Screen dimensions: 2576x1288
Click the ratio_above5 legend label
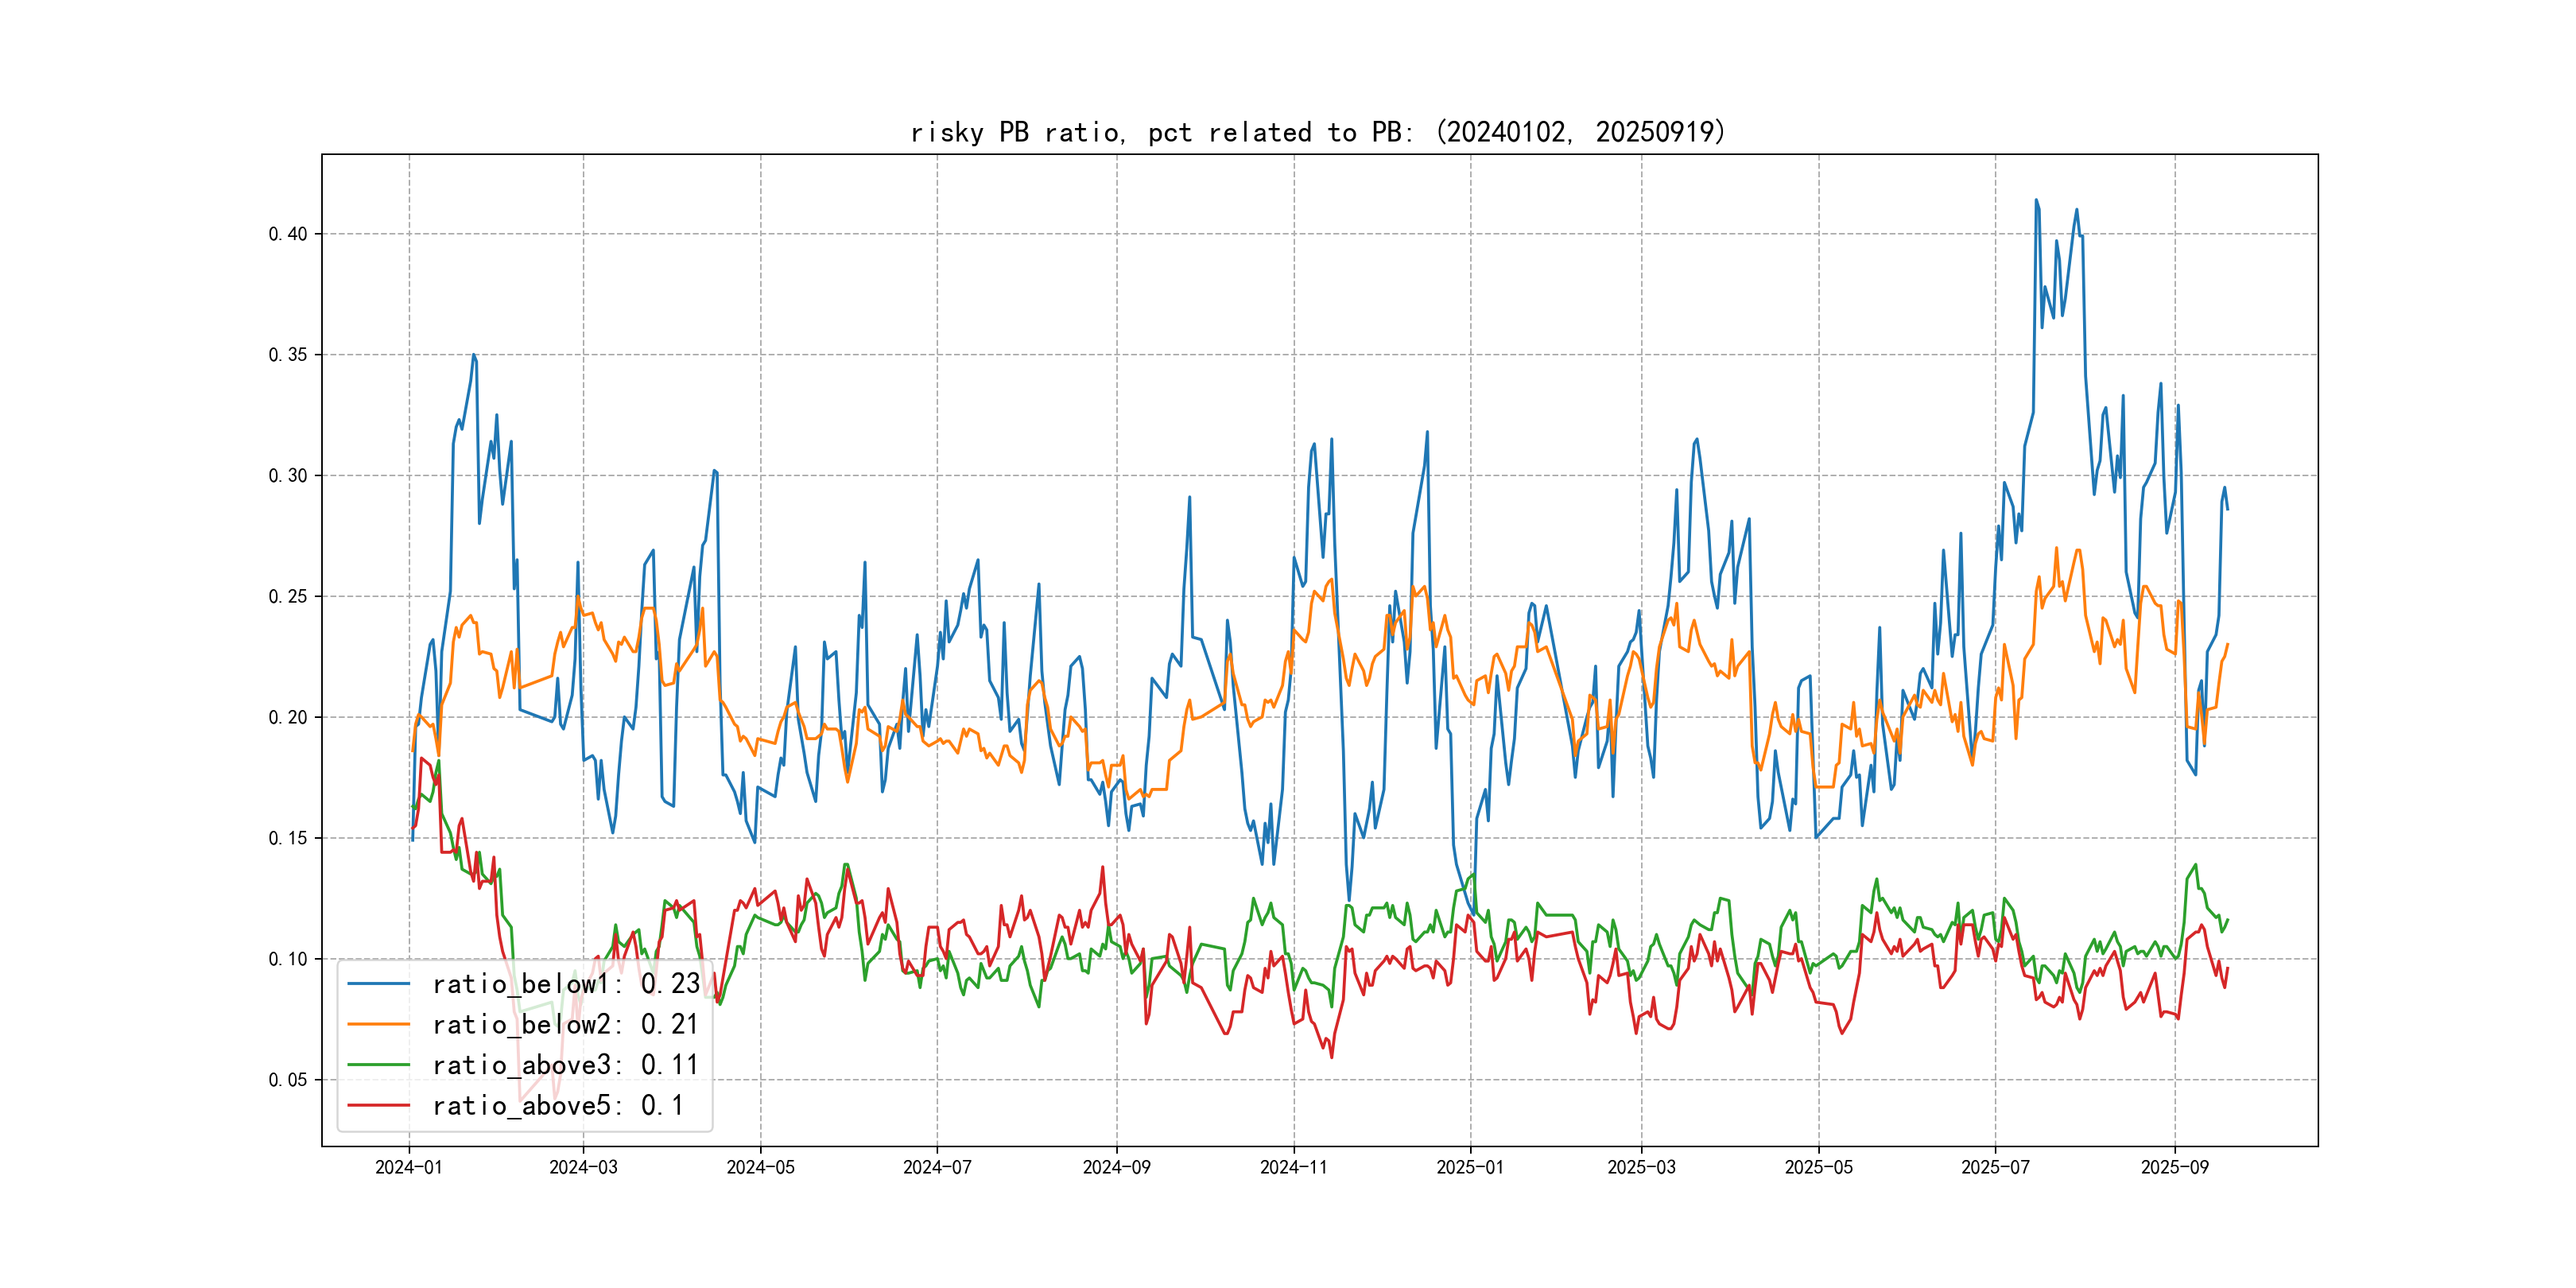tap(558, 1106)
